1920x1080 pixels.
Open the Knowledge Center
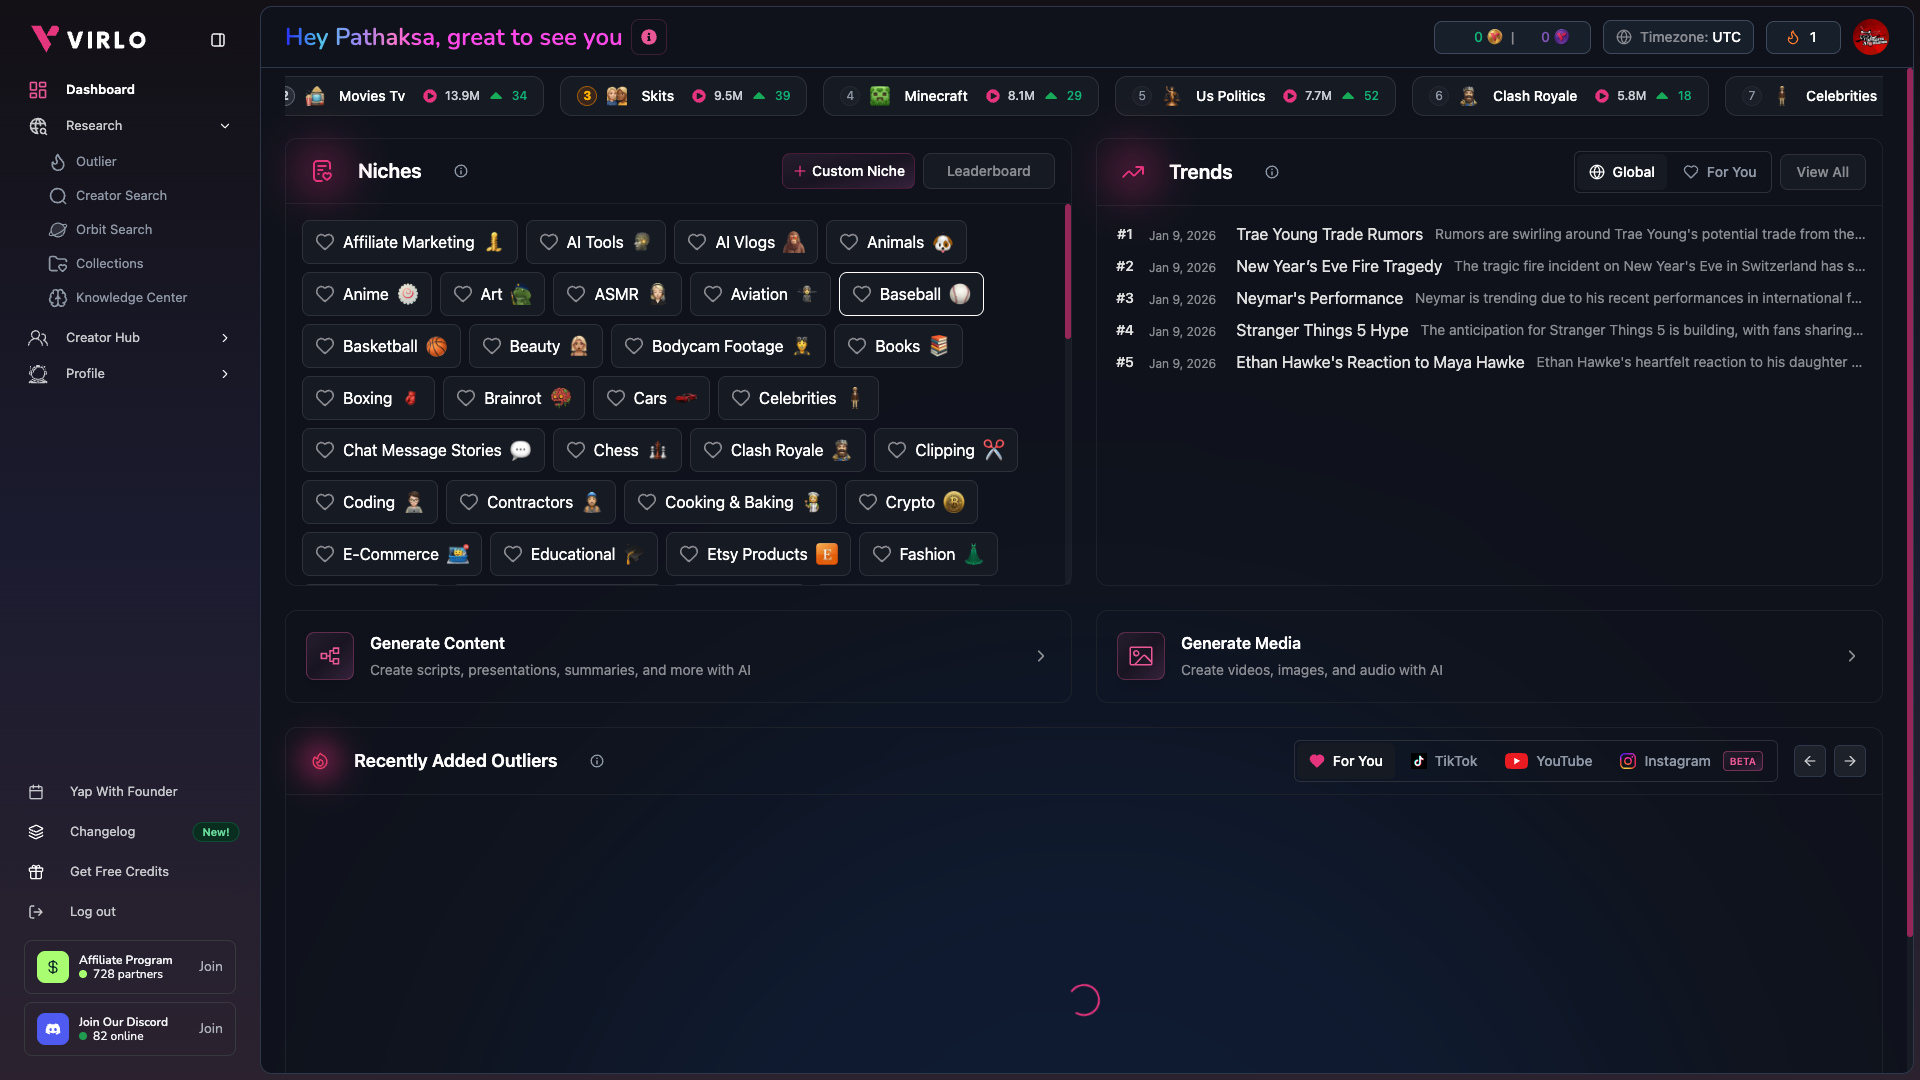click(131, 297)
